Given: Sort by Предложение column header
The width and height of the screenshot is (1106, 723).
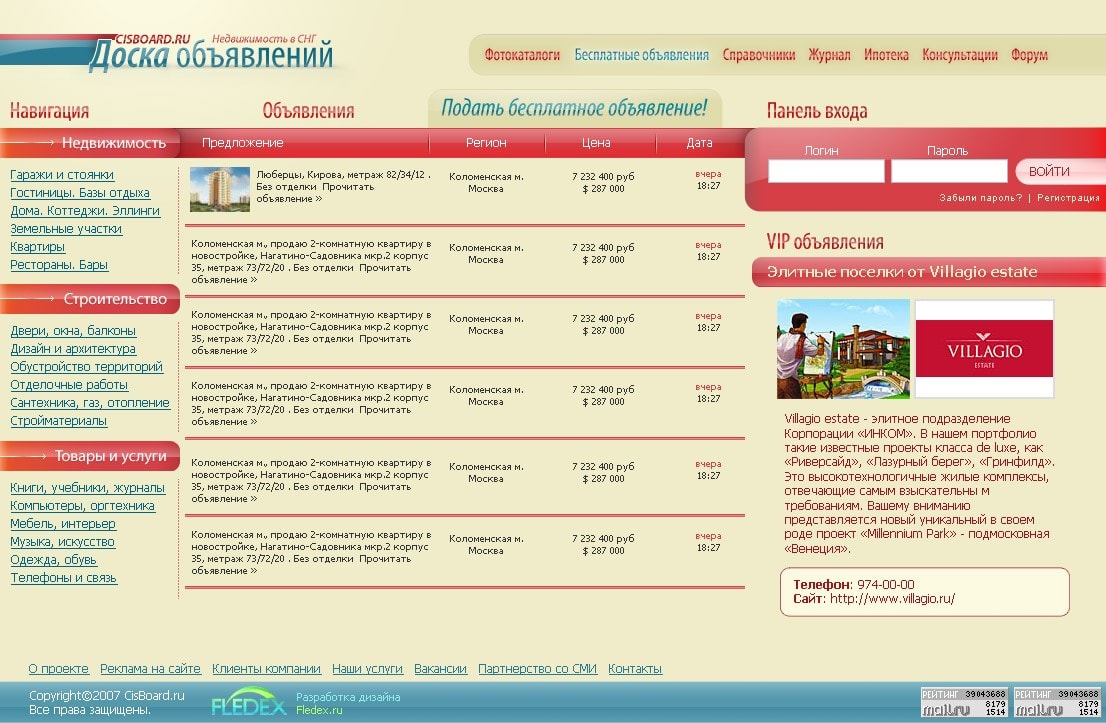Looking at the screenshot, I should [242, 142].
